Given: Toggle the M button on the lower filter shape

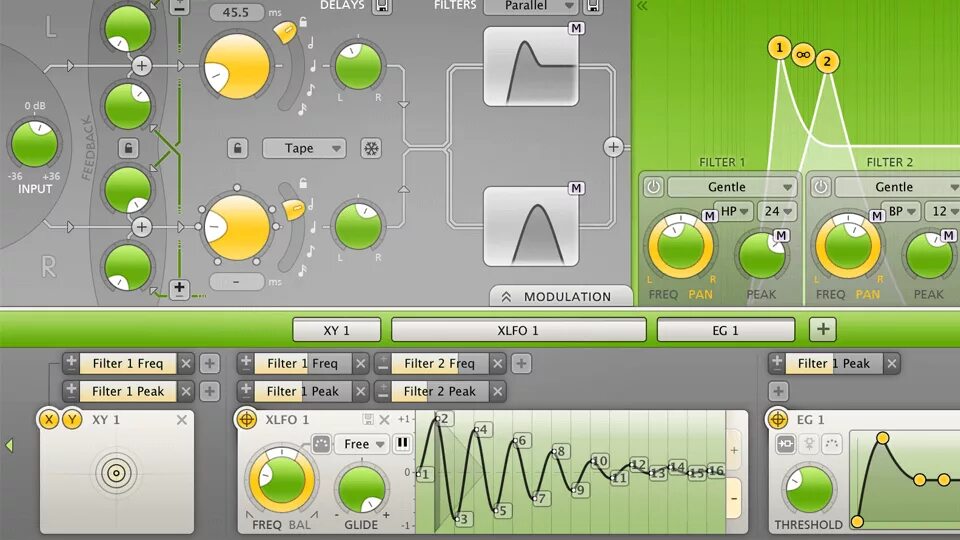Looking at the screenshot, I should (576, 189).
